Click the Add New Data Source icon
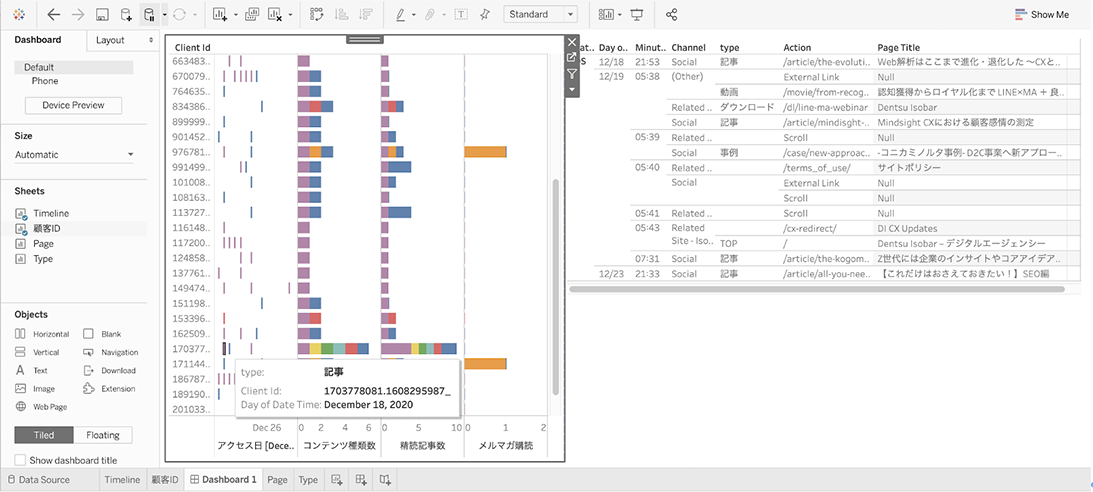The height and width of the screenshot is (492, 1093). [126, 15]
